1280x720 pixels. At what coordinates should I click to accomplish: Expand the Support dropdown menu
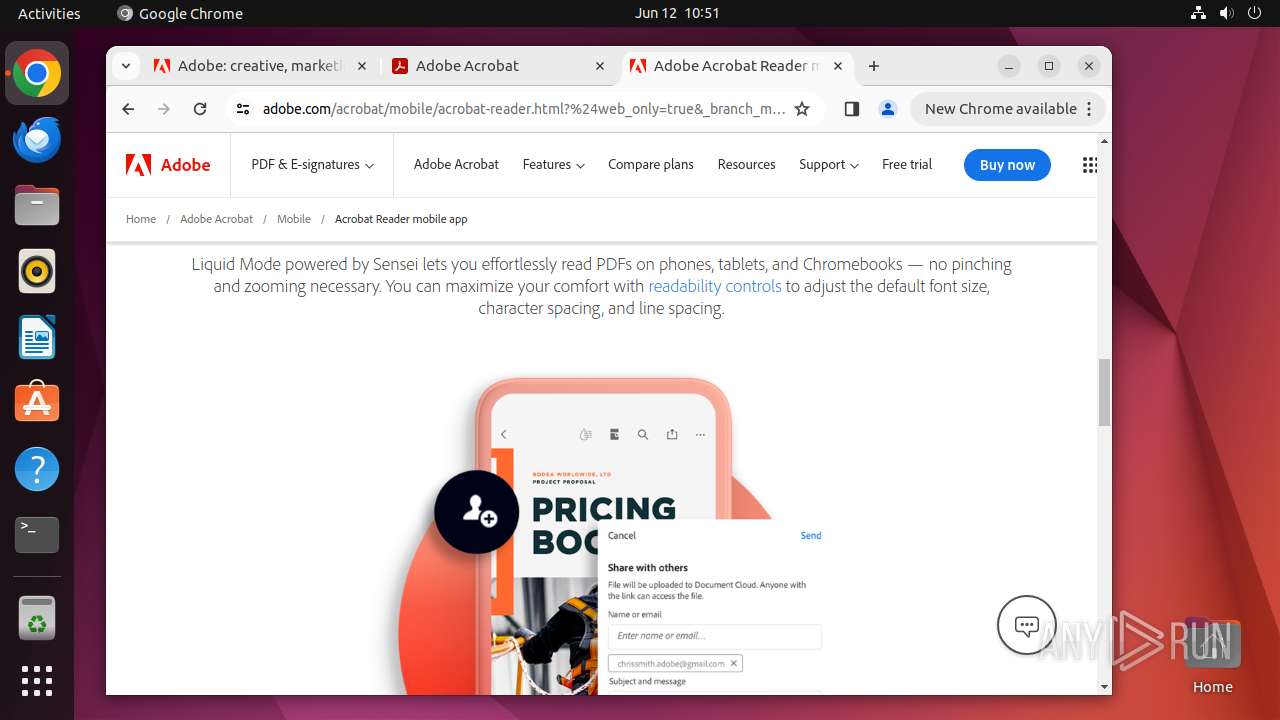829,165
